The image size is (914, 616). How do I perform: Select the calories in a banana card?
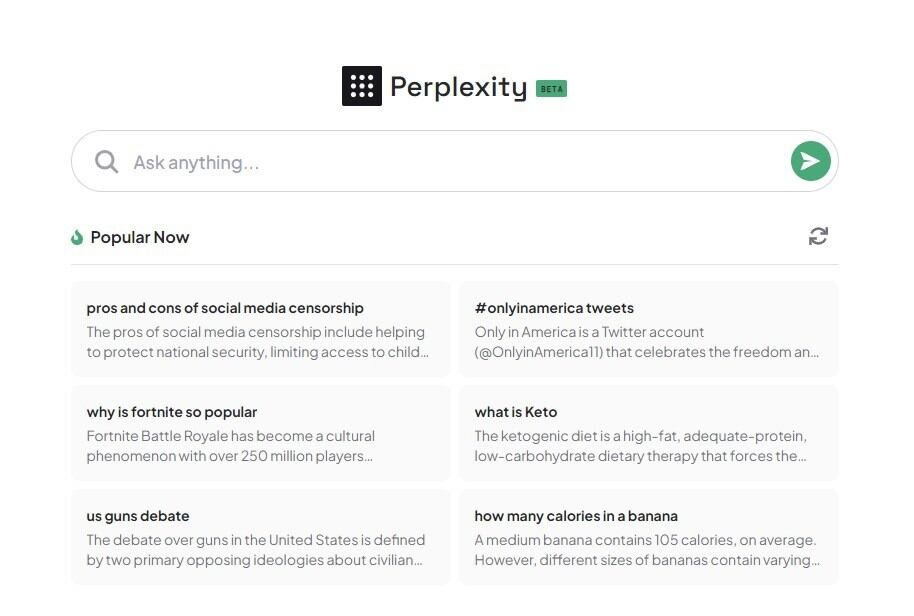576,516
